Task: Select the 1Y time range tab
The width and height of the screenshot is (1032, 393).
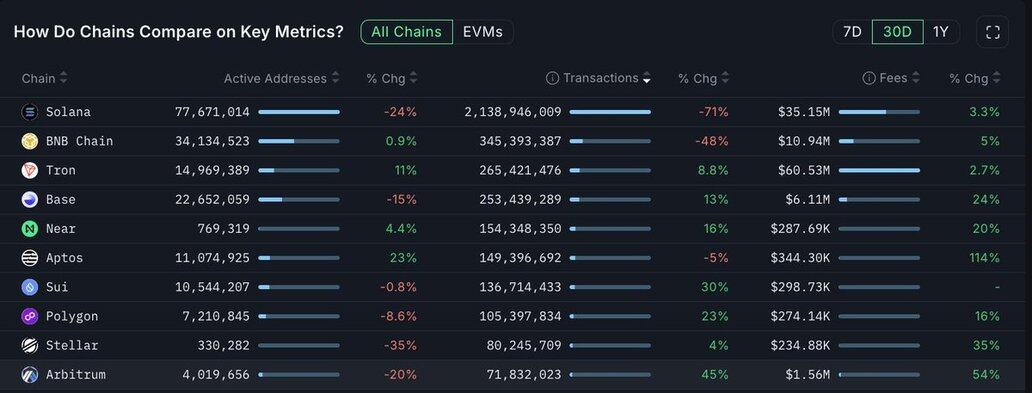Action: [x=941, y=32]
